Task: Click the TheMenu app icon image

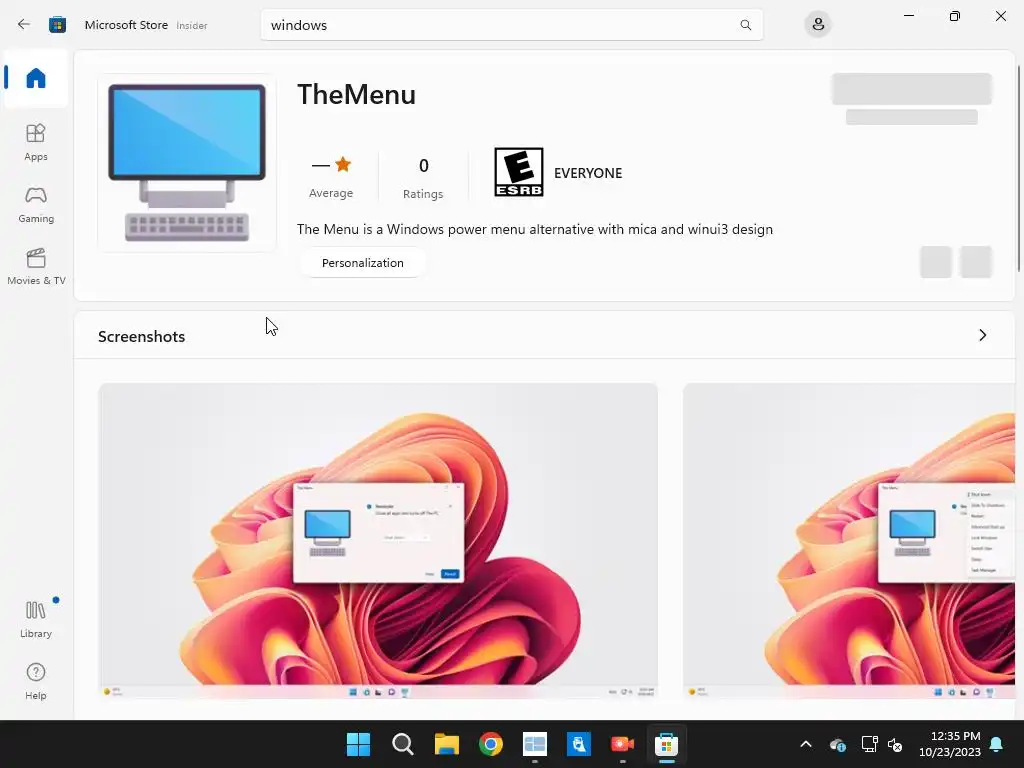Action: [187, 163]
